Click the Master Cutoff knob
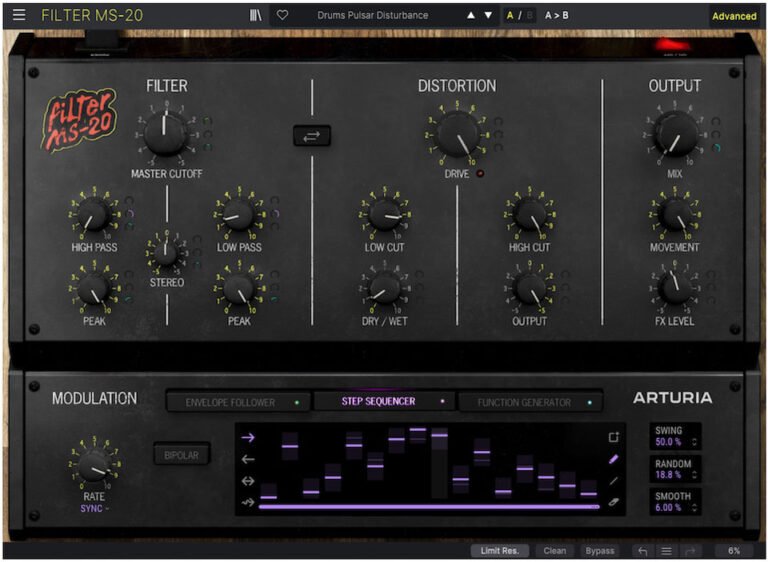The image size is (768, 562). tap(166, 133)
